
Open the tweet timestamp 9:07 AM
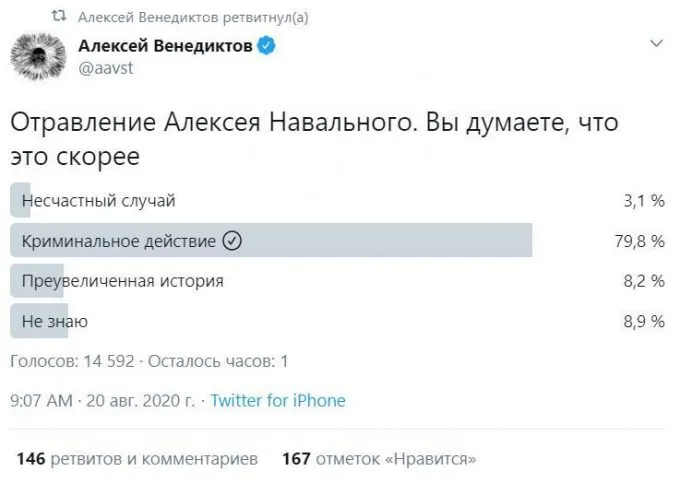[x=41, y=401]
